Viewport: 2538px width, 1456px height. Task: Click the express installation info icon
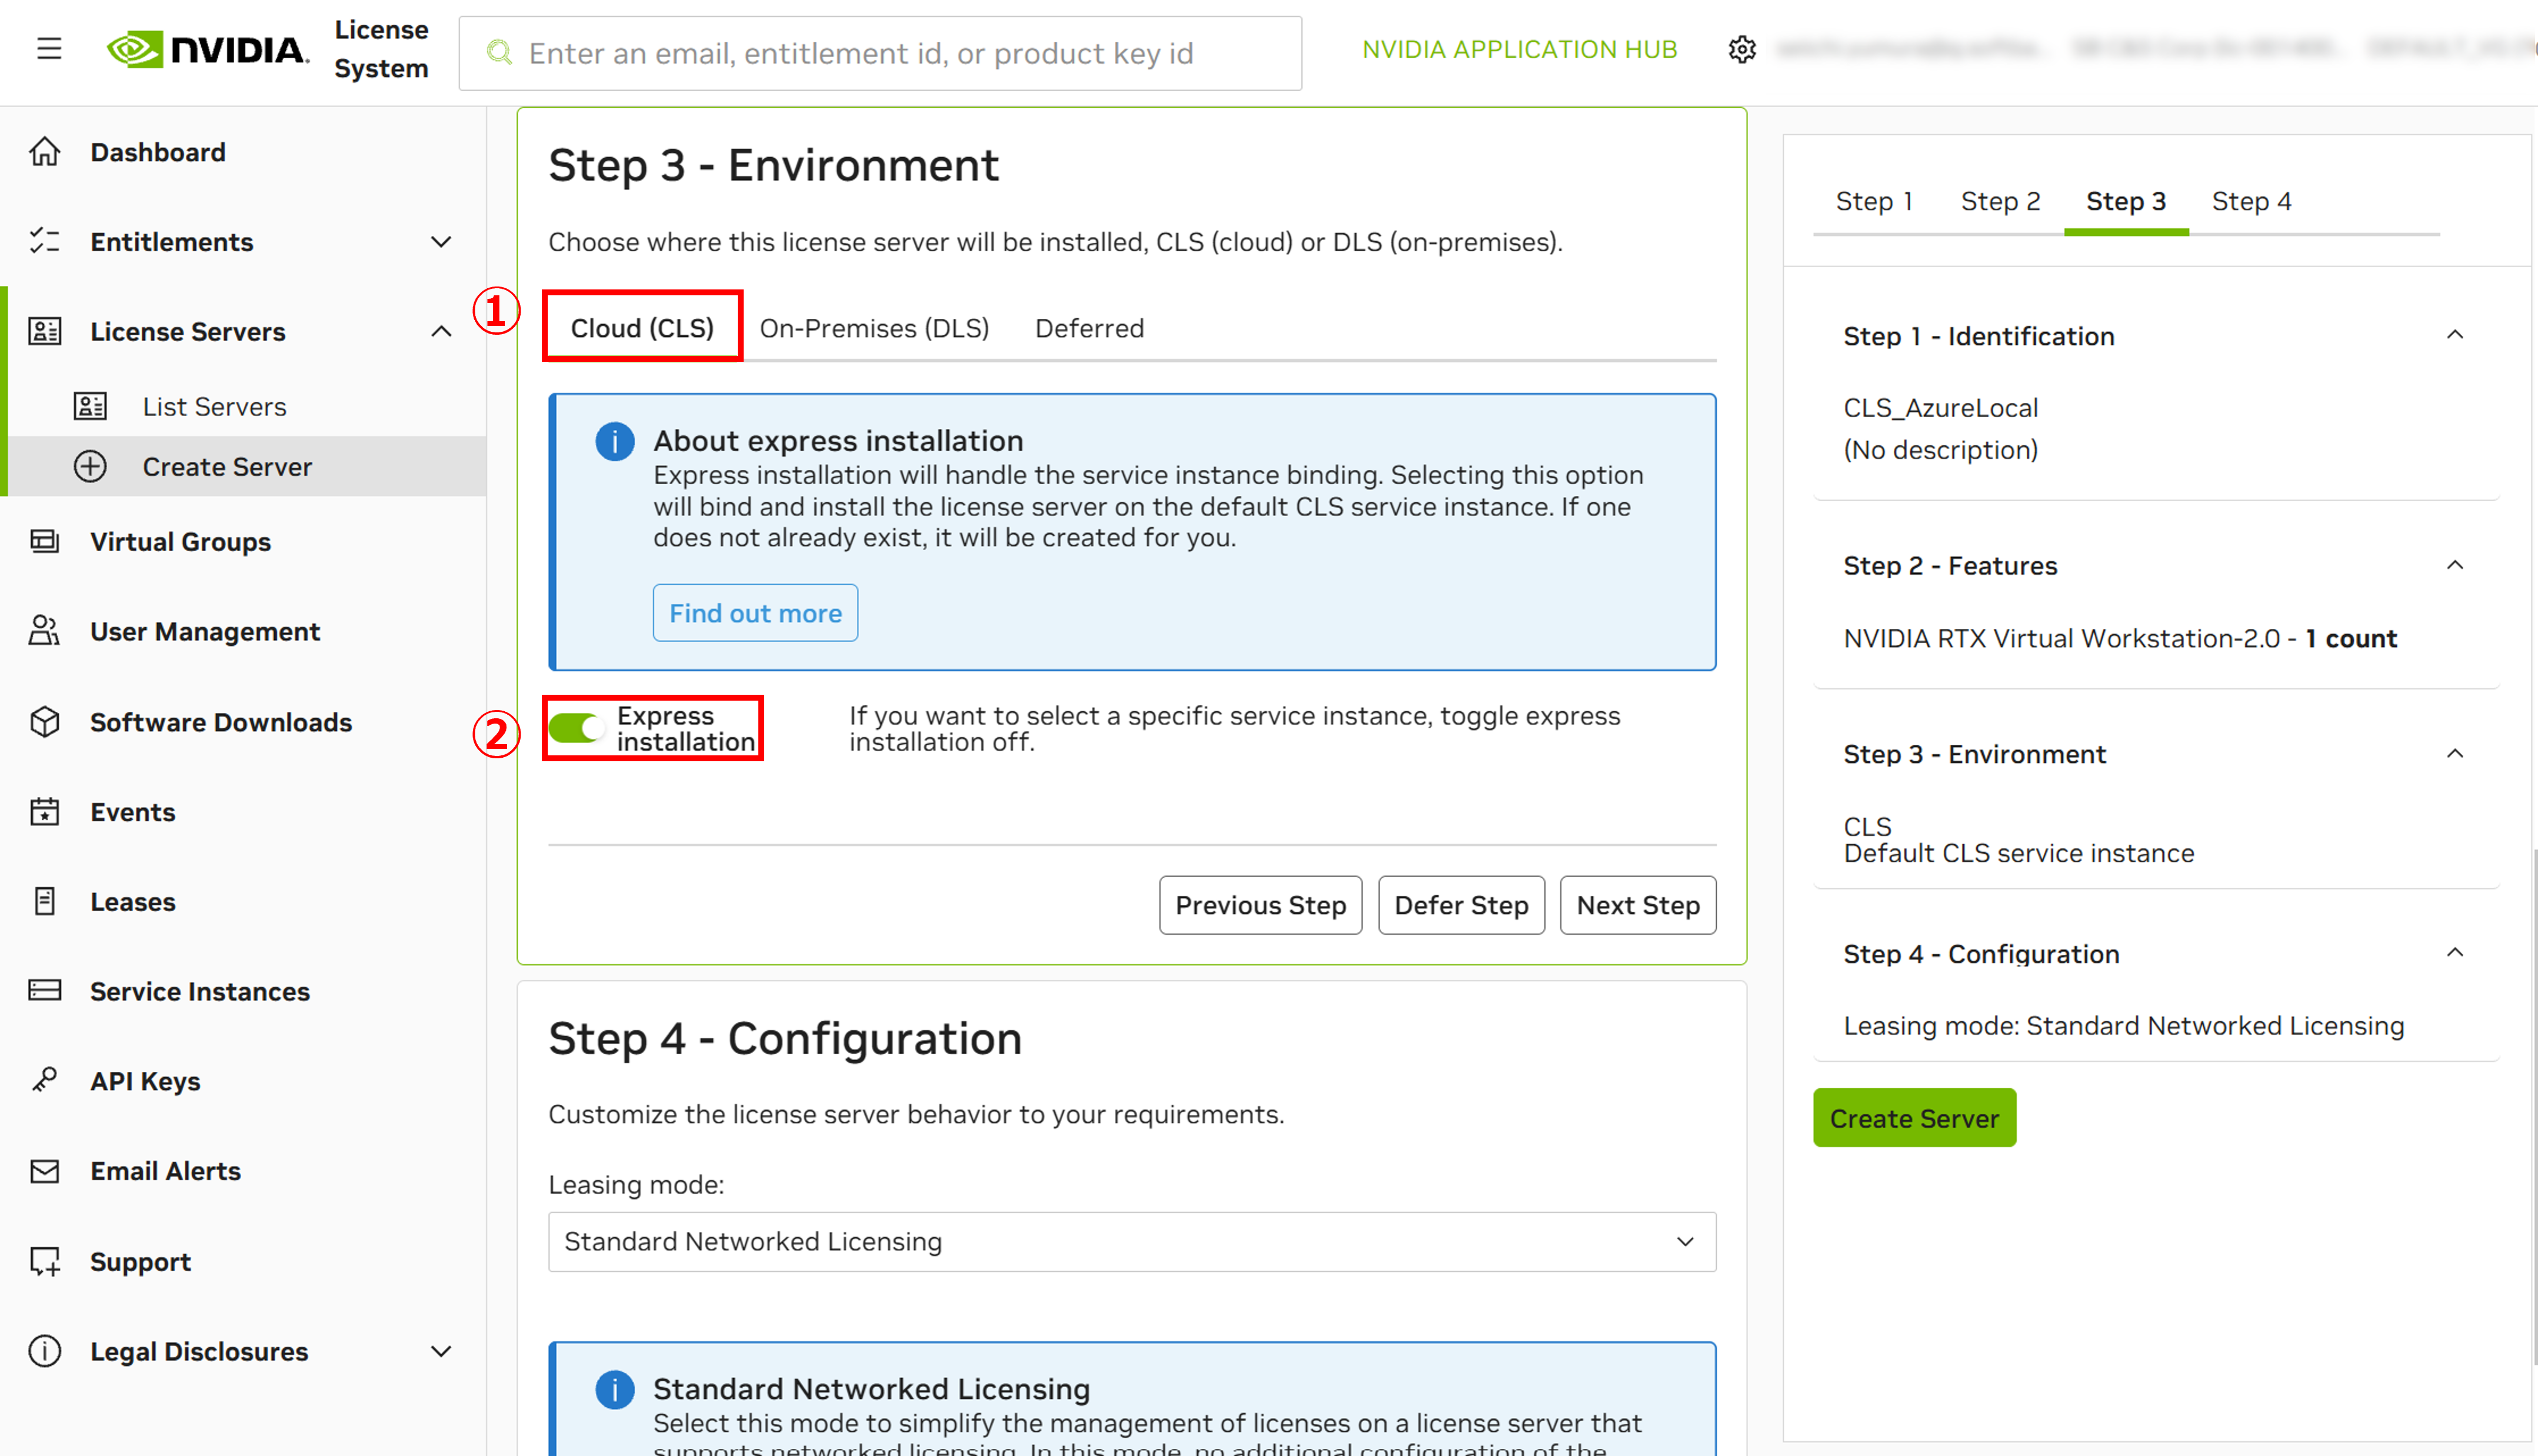[614, 441]
